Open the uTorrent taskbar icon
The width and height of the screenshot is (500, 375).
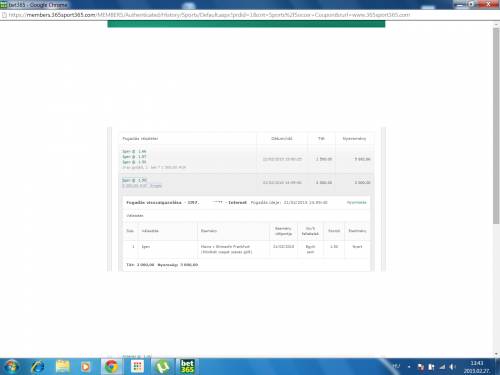pyautogui.click(x=162, y=367)
